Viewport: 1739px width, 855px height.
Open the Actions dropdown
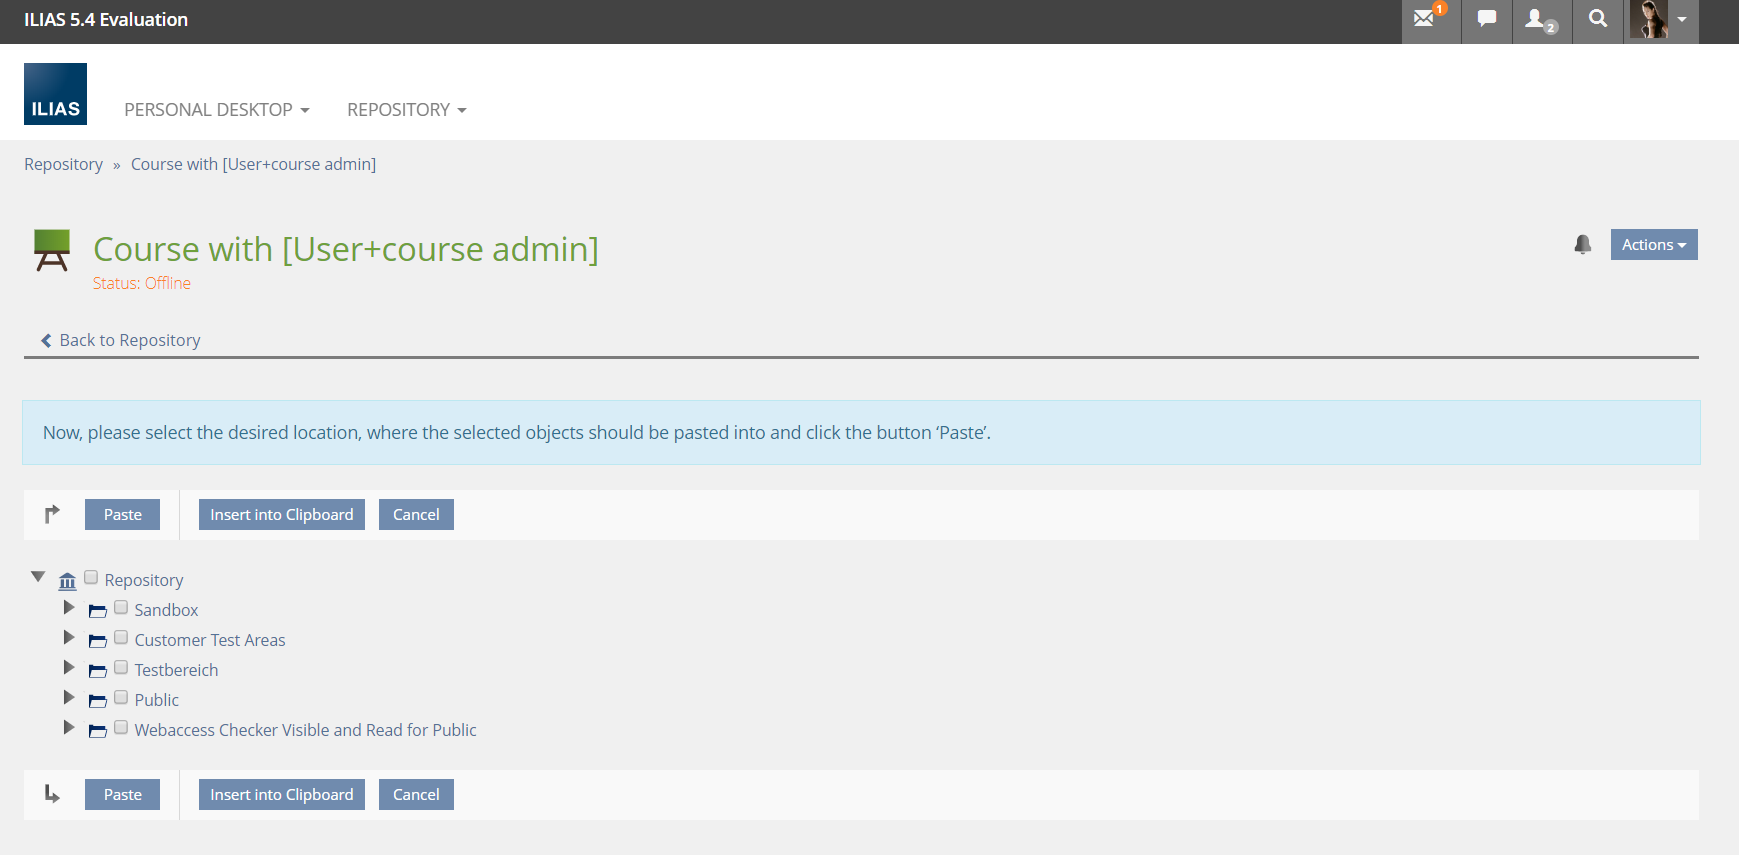(1654, 245)
